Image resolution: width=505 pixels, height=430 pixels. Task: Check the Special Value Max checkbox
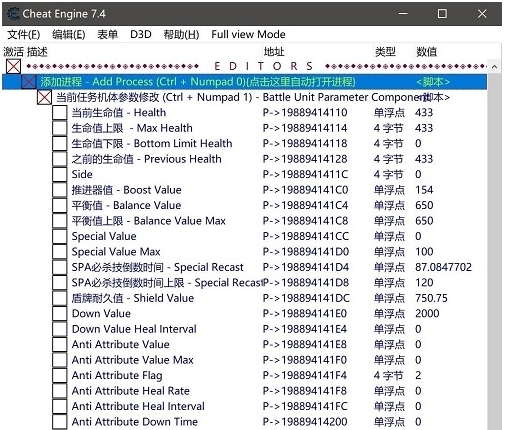click(60, 252)
